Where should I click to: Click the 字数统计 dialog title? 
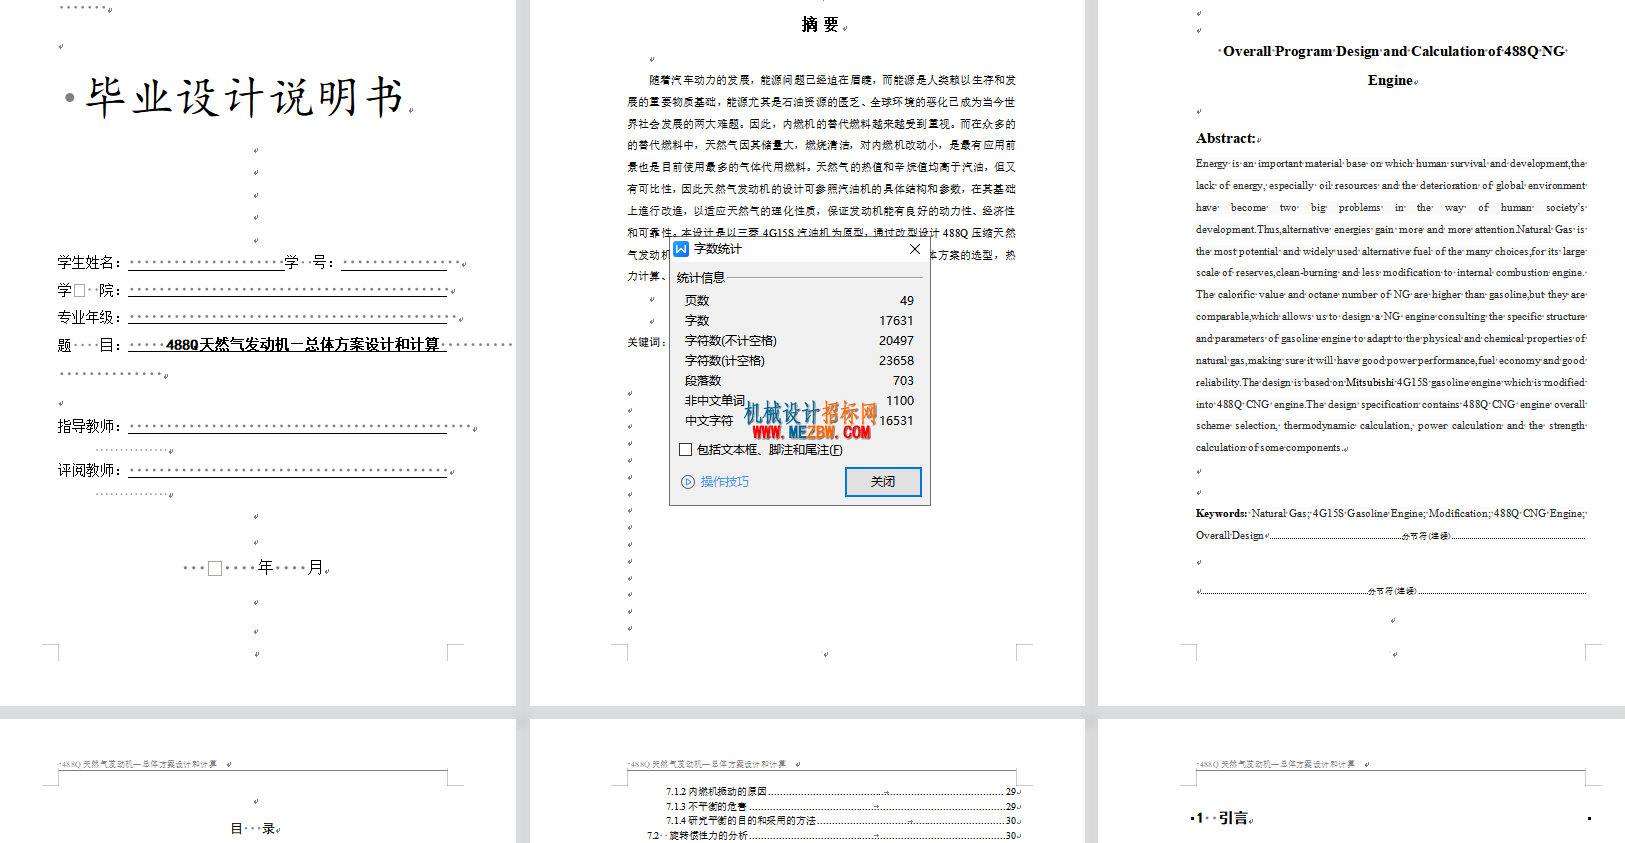pyautogui.click(x=718, y=249)
